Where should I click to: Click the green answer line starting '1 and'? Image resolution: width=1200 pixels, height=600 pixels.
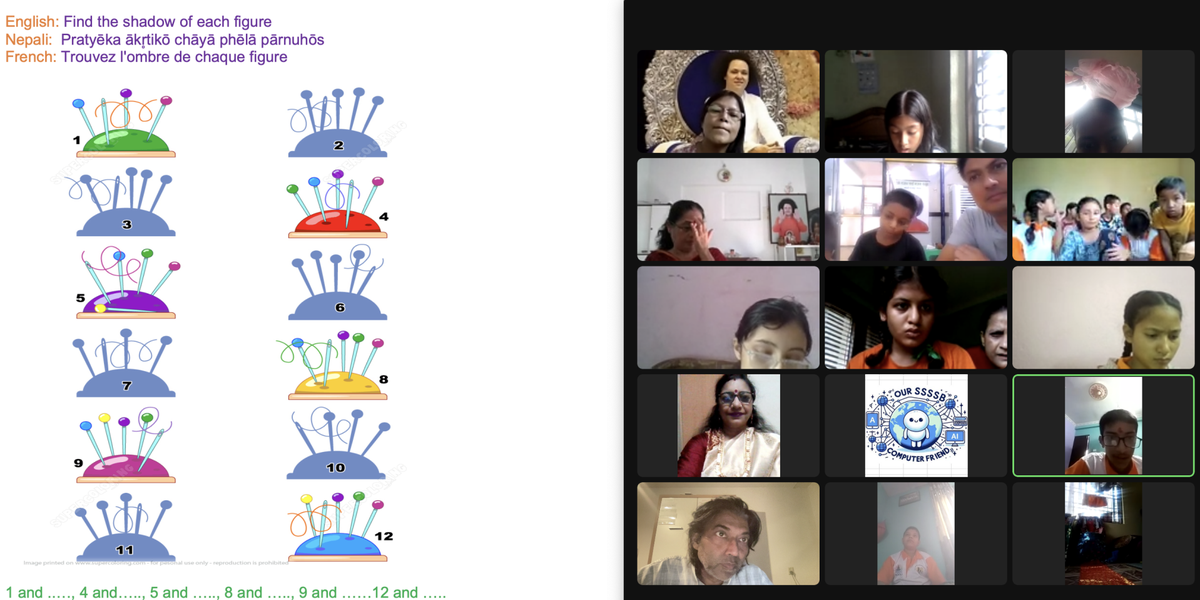click(226, 592)
